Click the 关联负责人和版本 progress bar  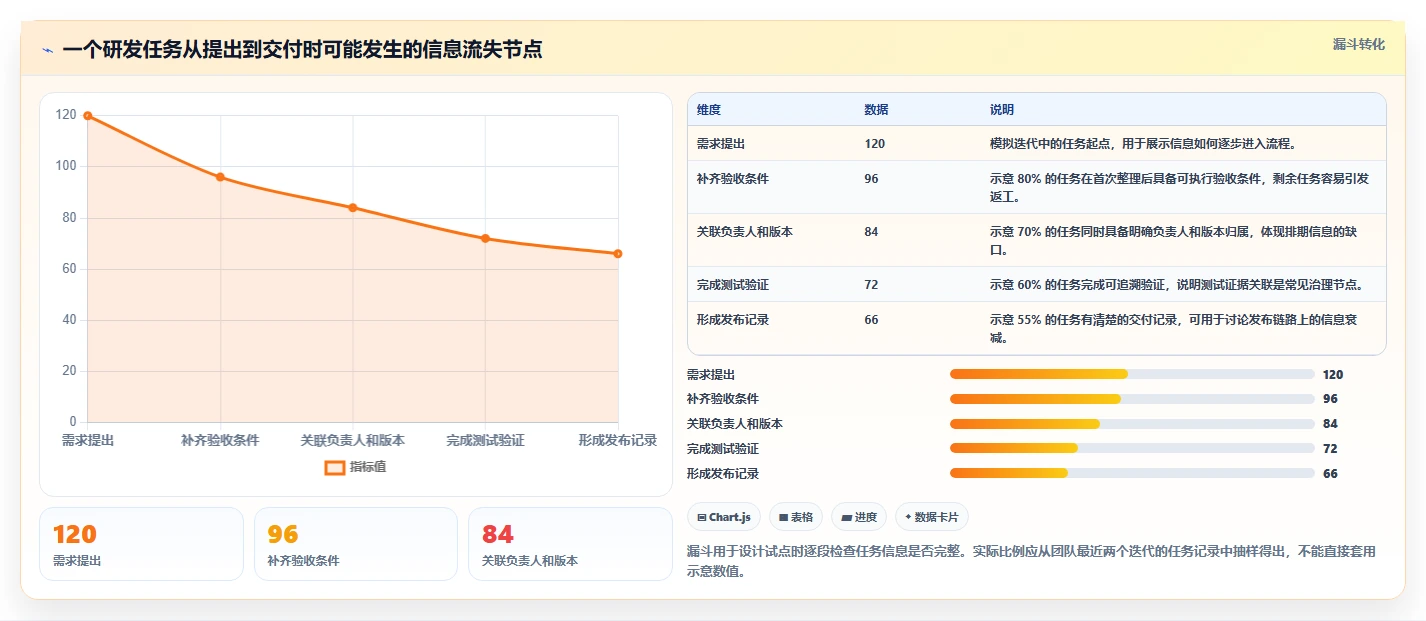(x=1132, y=424)
